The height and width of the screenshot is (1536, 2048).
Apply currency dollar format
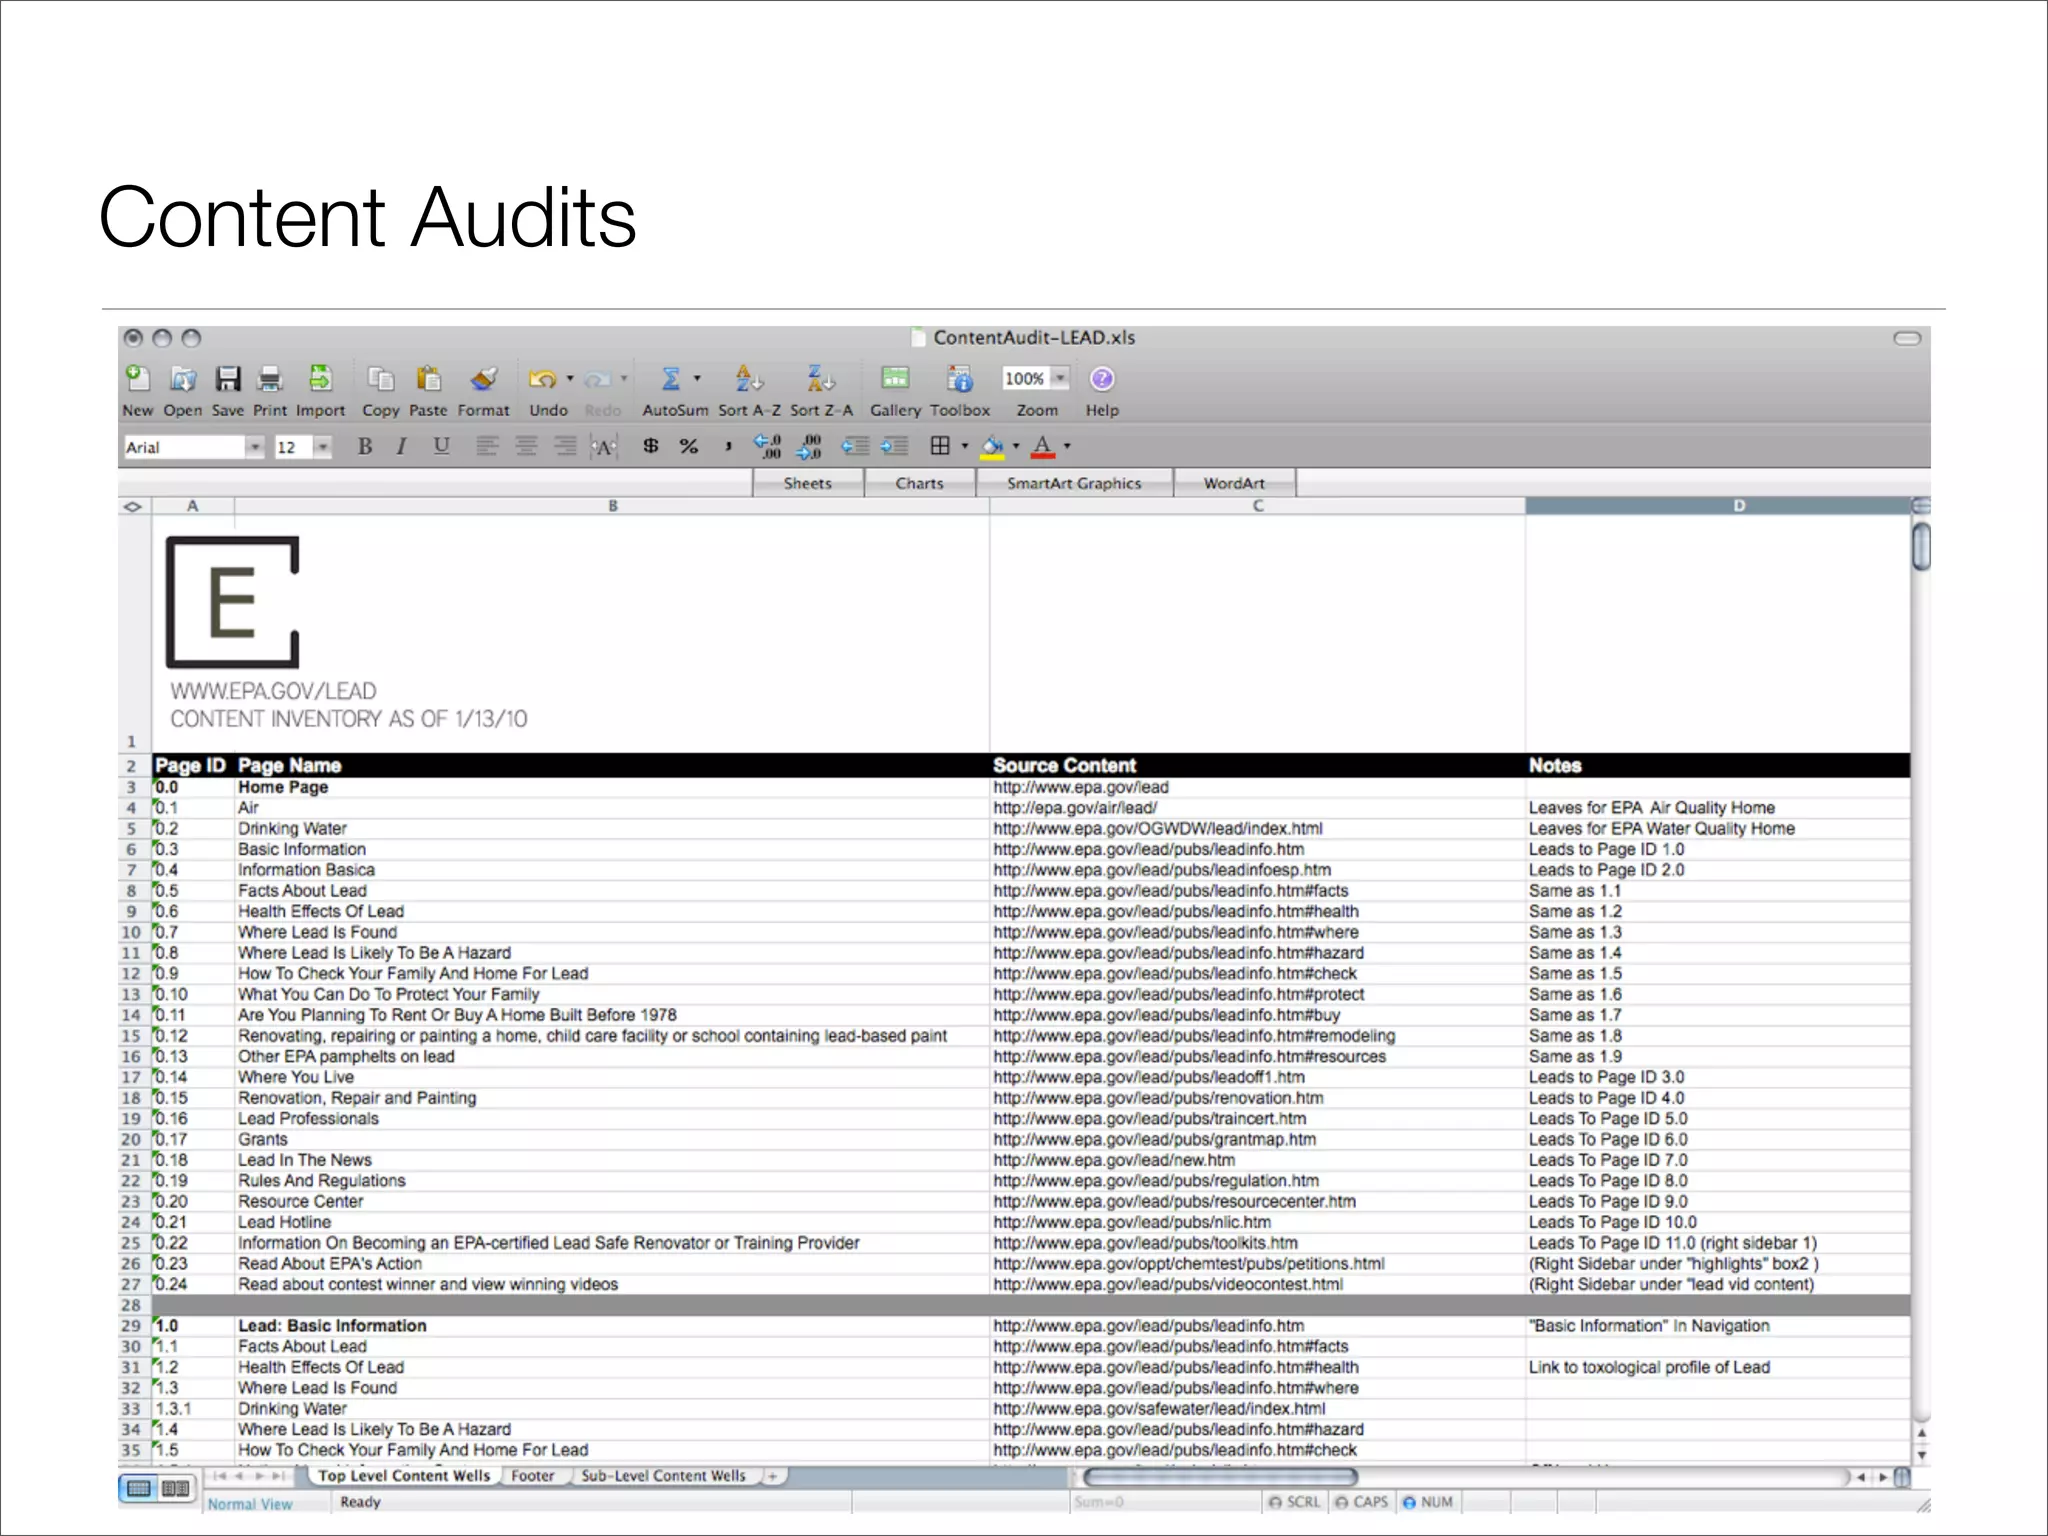651,446
